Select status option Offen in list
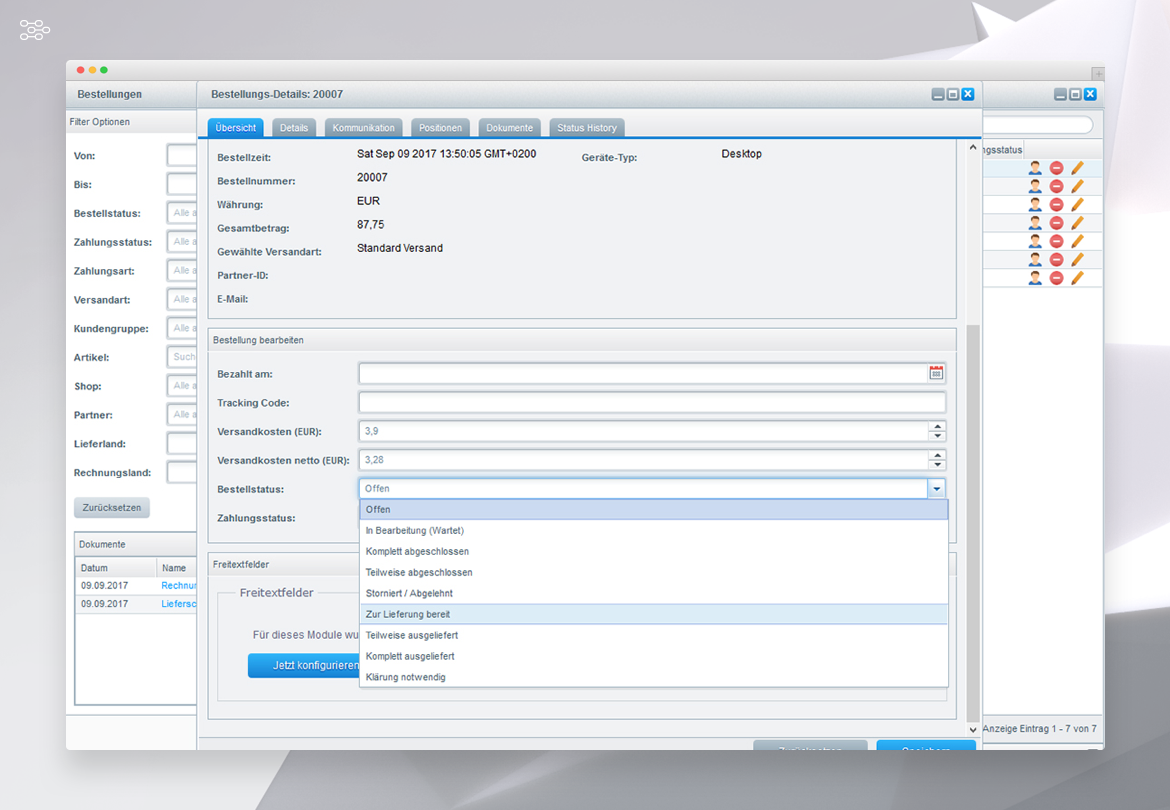The image size is (1170, 810). (654, 509)
